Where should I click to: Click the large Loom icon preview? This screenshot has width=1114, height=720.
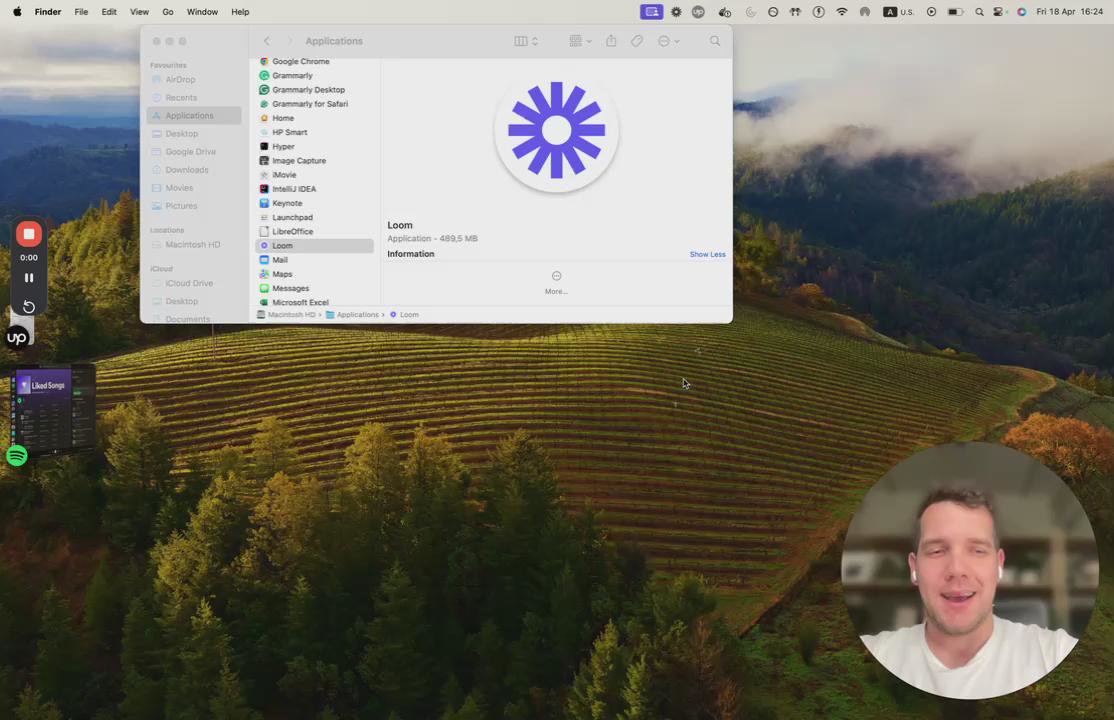(x=556, y=130)
